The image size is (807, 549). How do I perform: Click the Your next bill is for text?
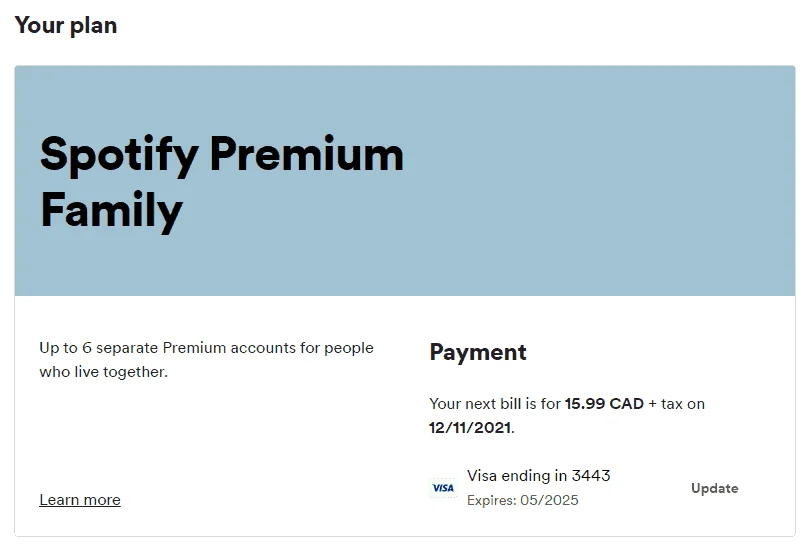[x=495, y=404]
